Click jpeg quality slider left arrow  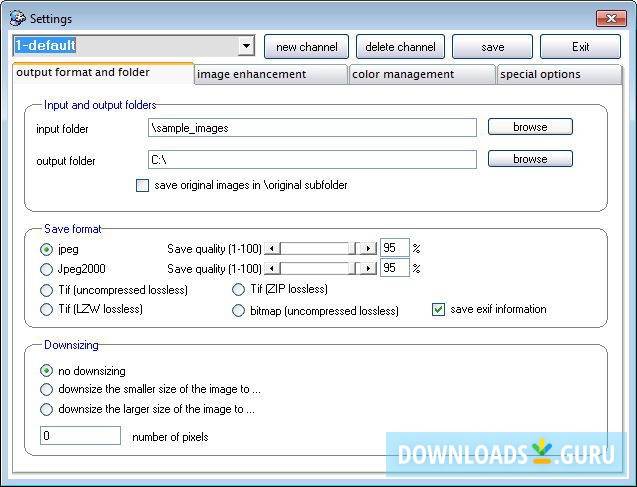click(272, 248)
